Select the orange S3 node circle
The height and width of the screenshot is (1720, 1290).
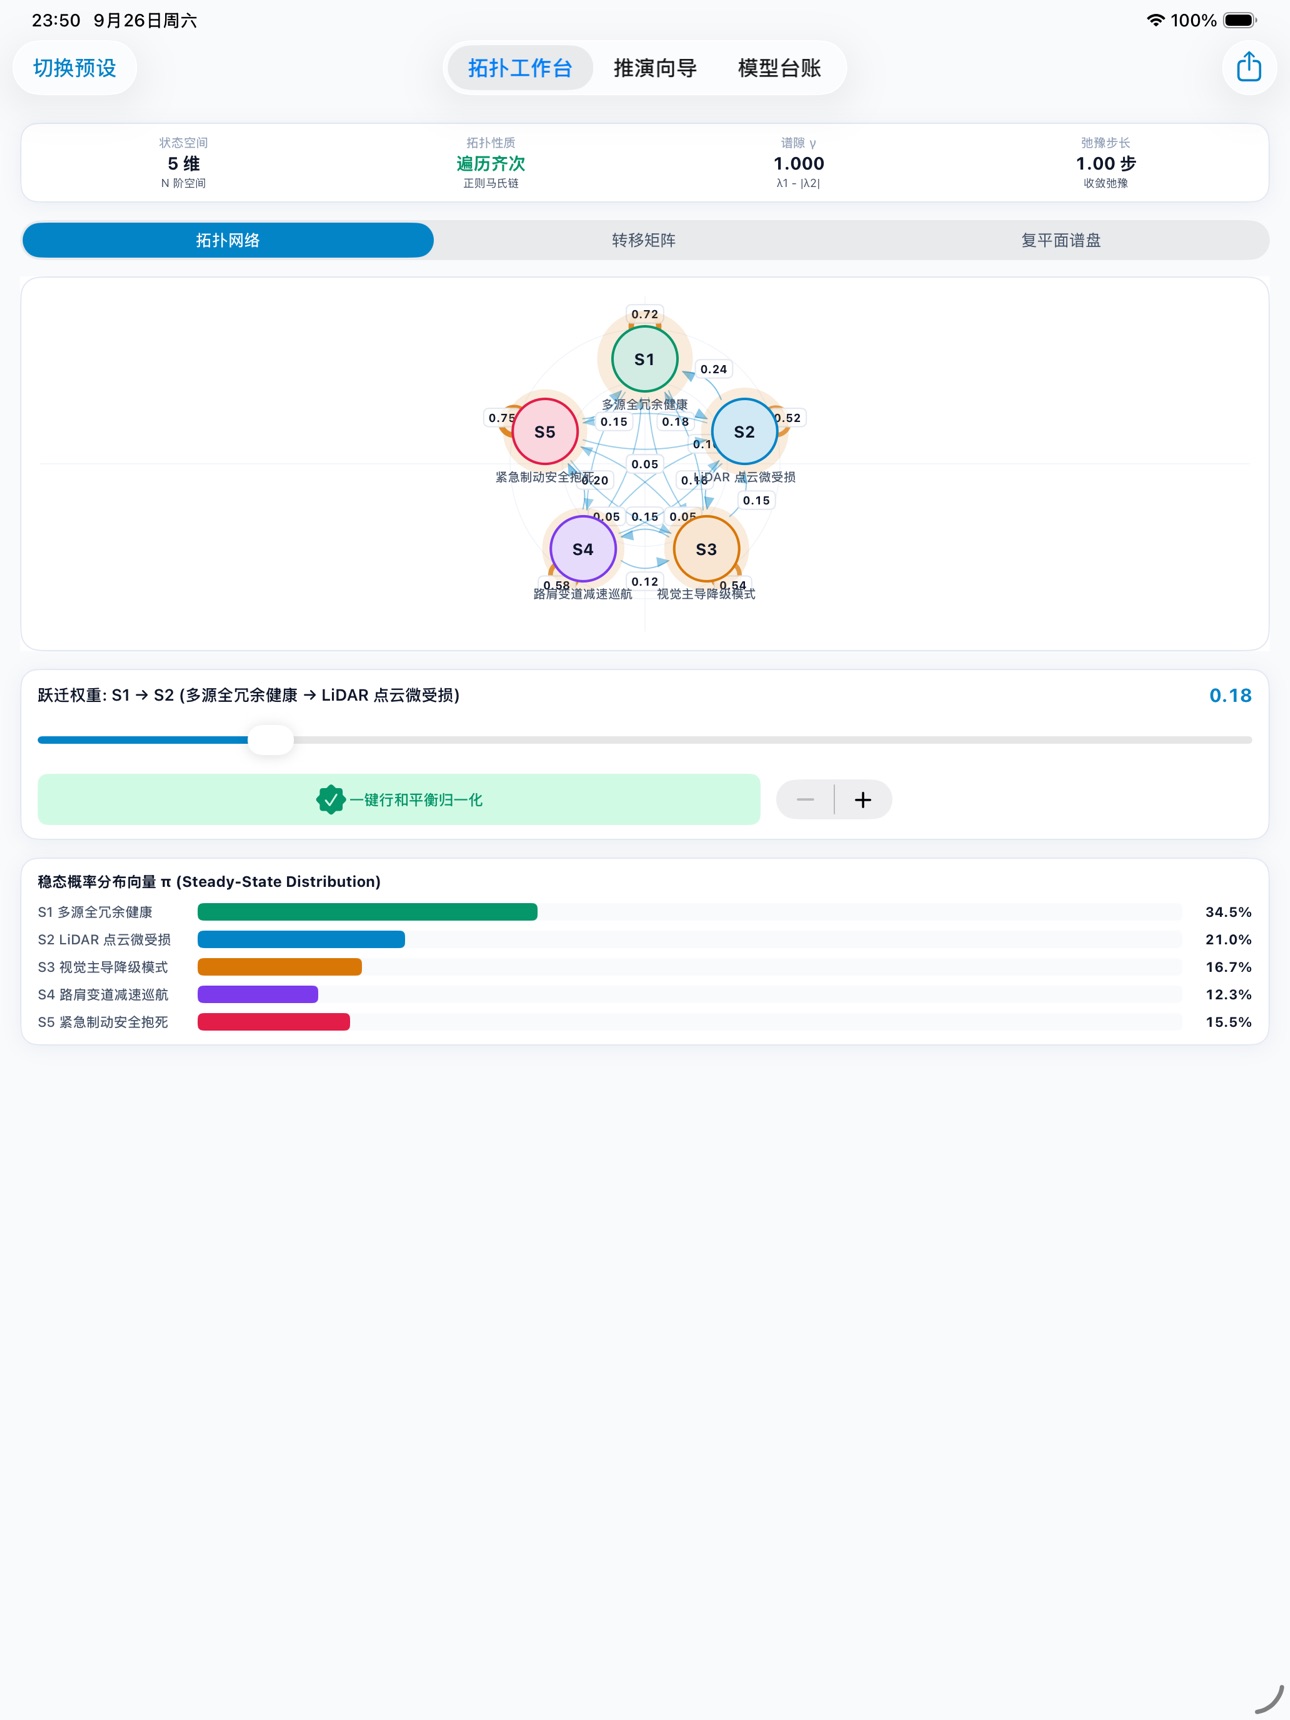point(706,549)
